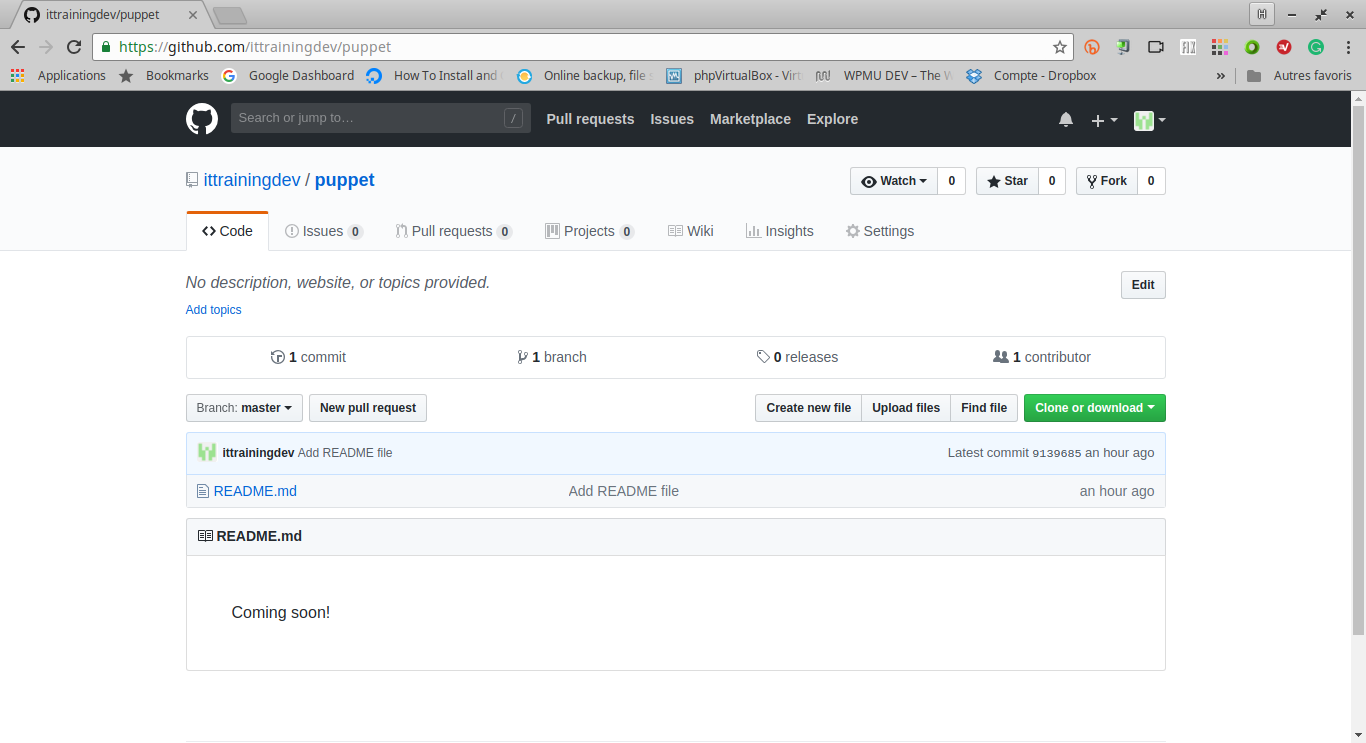Switch to the Projects tab
Viewport: 1366px width, 743px height.
click(x=590, y=231)
